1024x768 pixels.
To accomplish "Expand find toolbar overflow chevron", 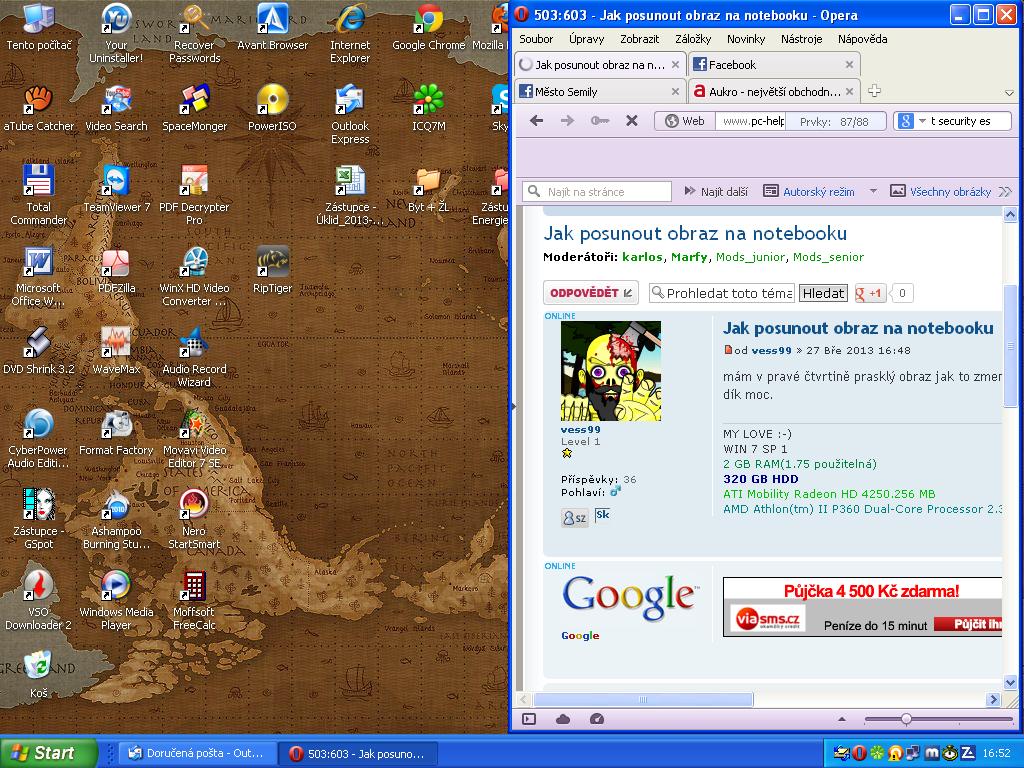I will 1005,191.
